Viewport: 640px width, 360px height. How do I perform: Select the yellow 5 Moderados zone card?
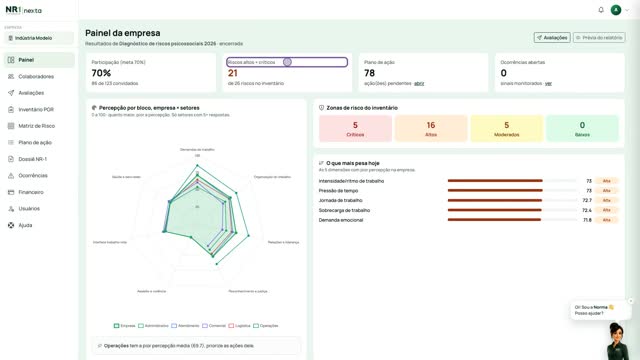[x=507, y=129]
